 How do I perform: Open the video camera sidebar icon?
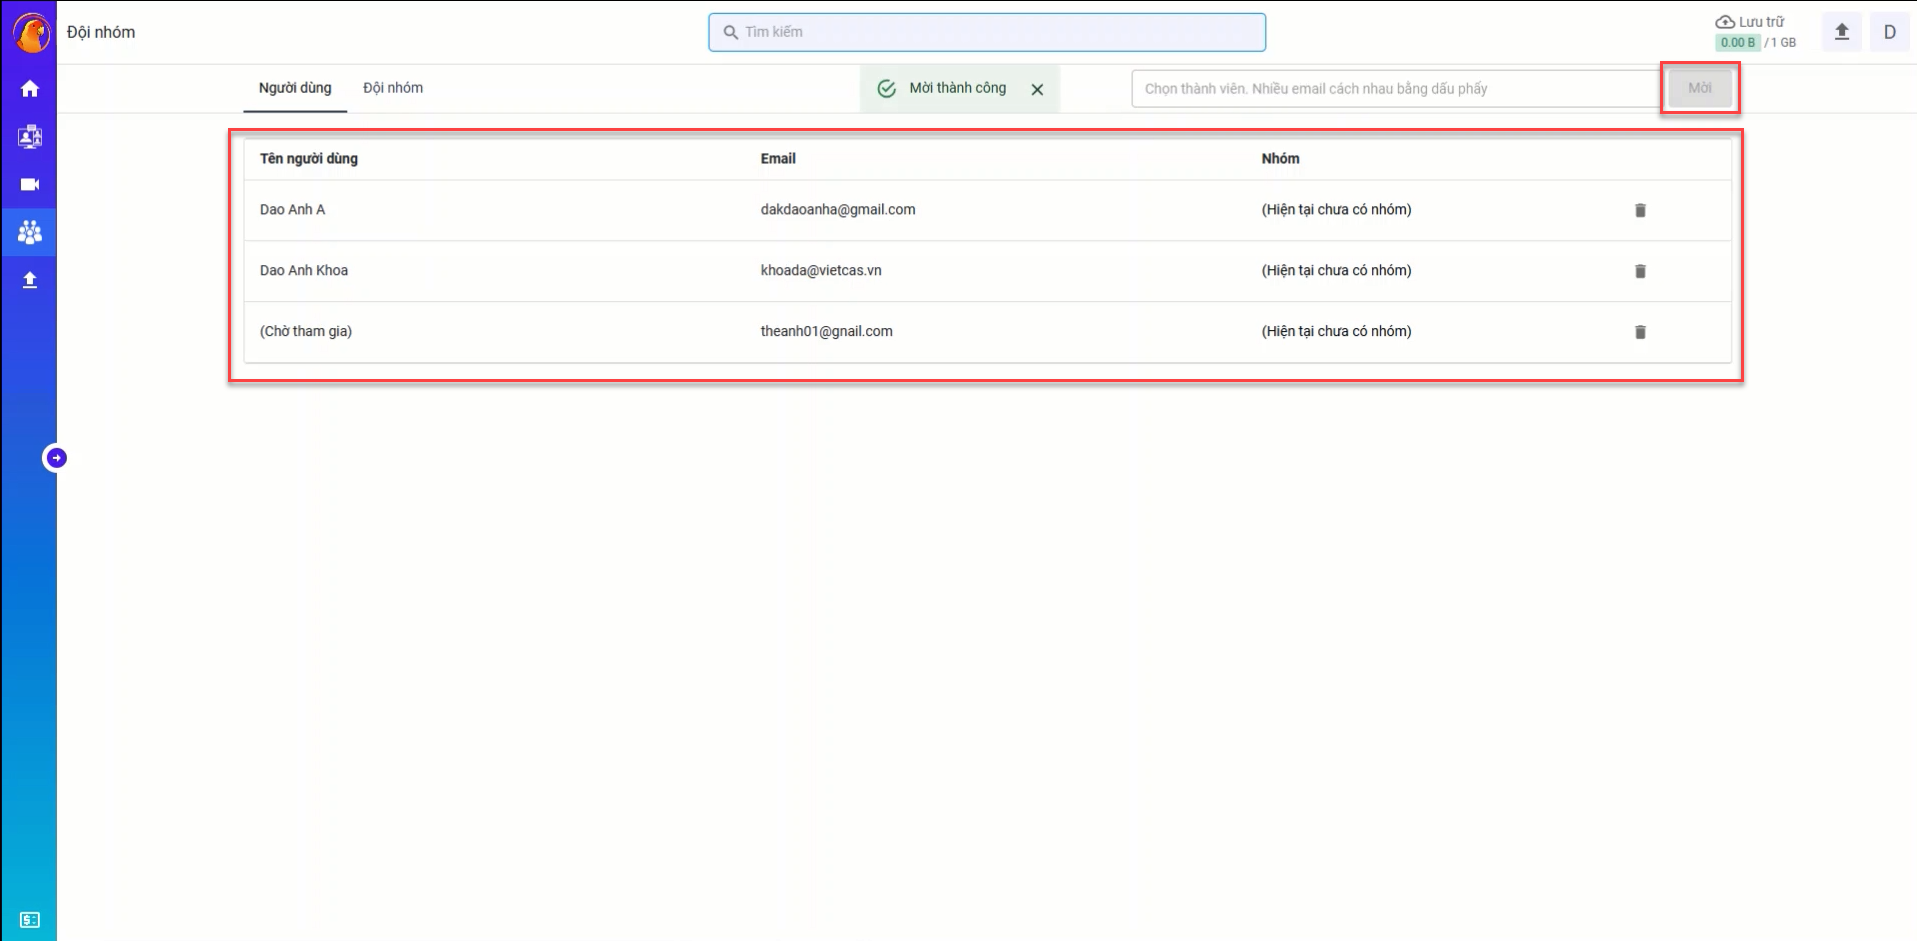pyautogui.click(x=30, y=185)
